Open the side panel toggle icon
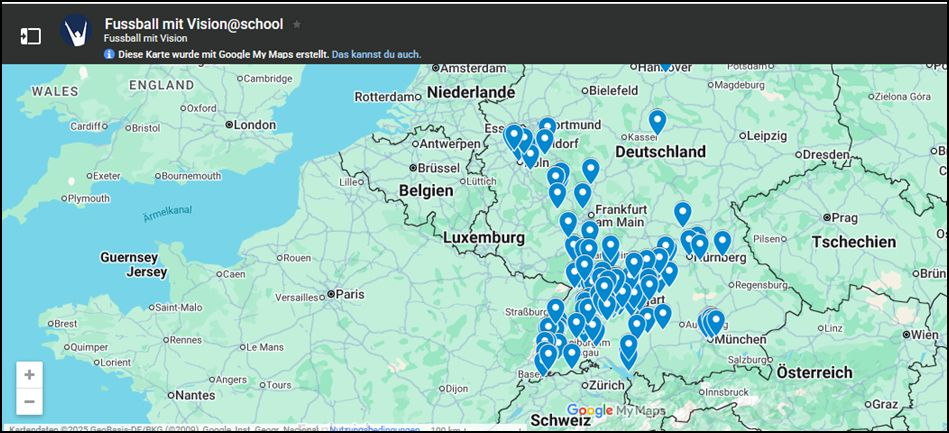This screenshot has width=949, height=433. click(31, 36)
